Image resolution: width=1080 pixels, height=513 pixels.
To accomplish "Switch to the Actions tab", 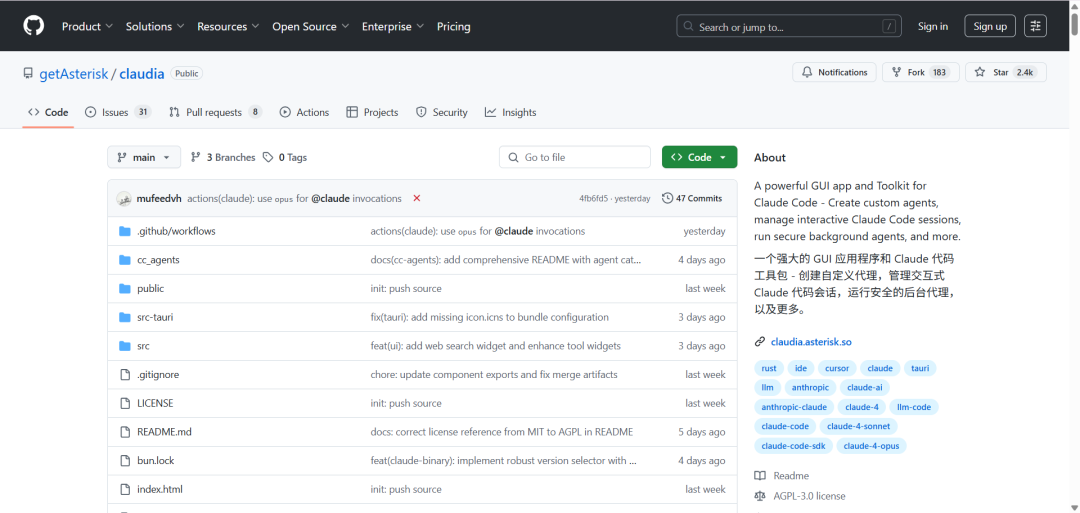I will (304, 112).
